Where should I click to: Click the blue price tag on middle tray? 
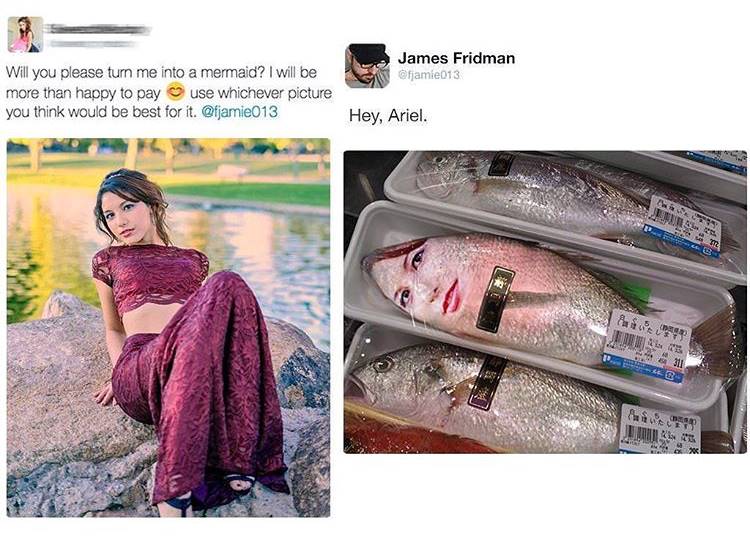(x=643, y=370)
